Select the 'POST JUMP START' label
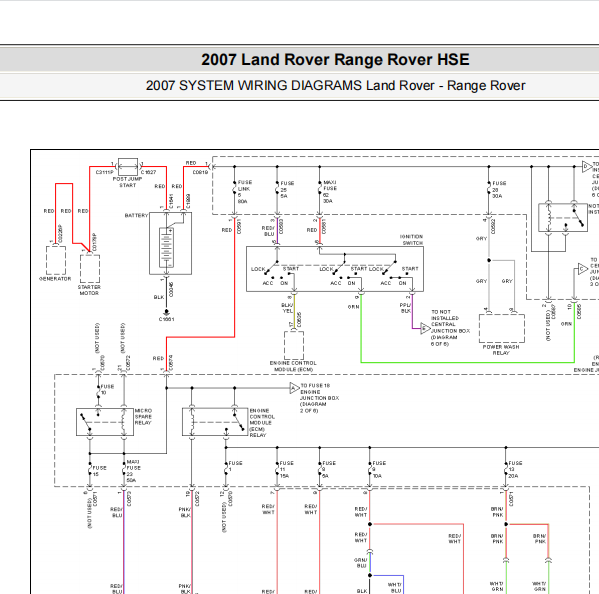Viewport: 599px width, 594px height. [128, 182]
